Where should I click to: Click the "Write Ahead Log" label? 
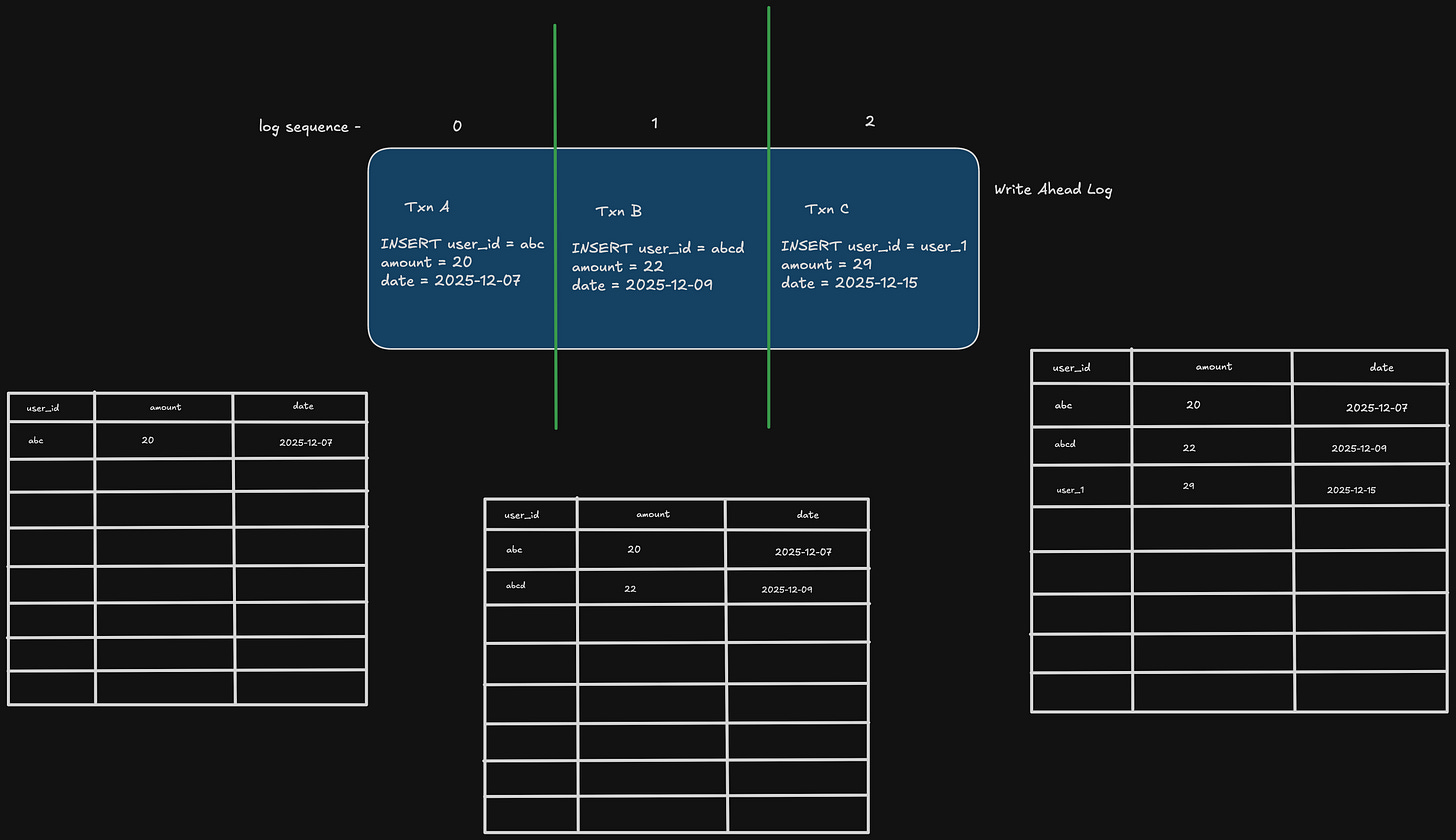(1053, 190)
